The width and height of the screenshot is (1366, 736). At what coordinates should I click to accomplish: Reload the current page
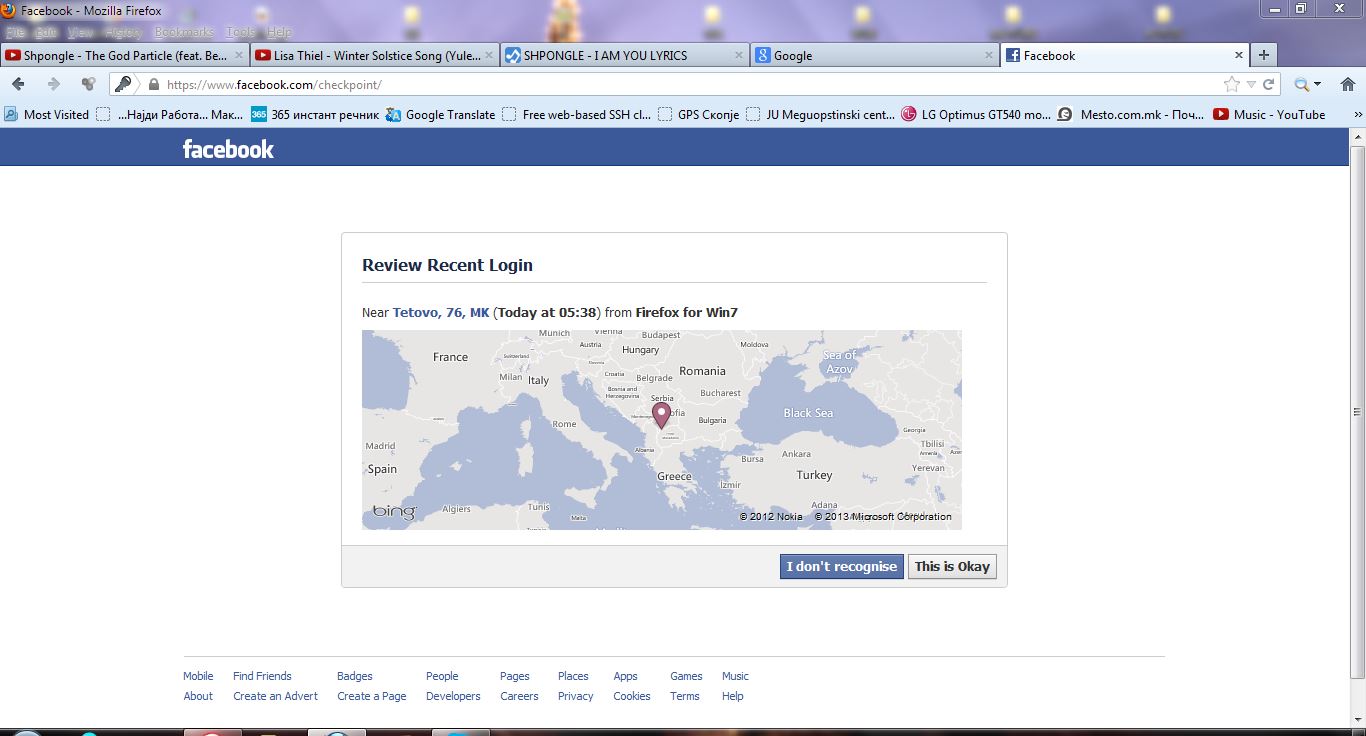[1268, 84]
